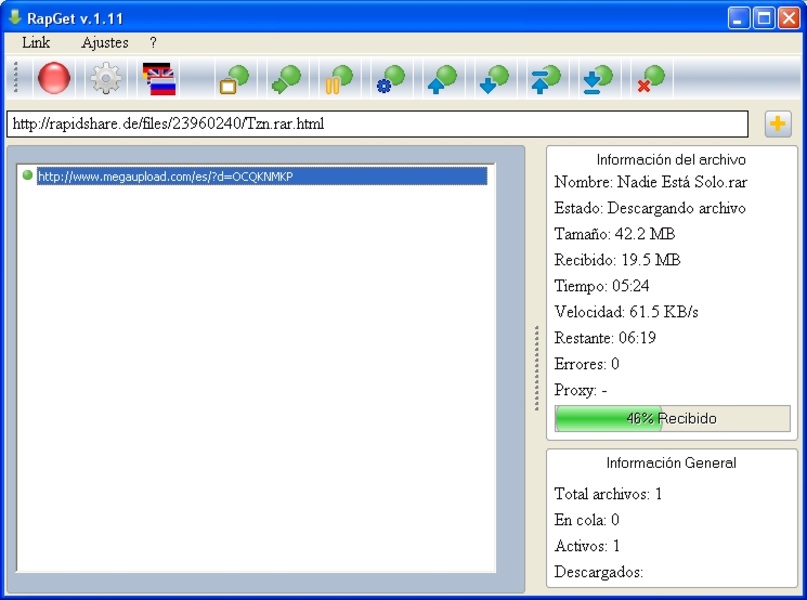Minimize the RapGet window
Image resolution: width=807 pixels, height=600 pixels.
(x=739, y=18)
